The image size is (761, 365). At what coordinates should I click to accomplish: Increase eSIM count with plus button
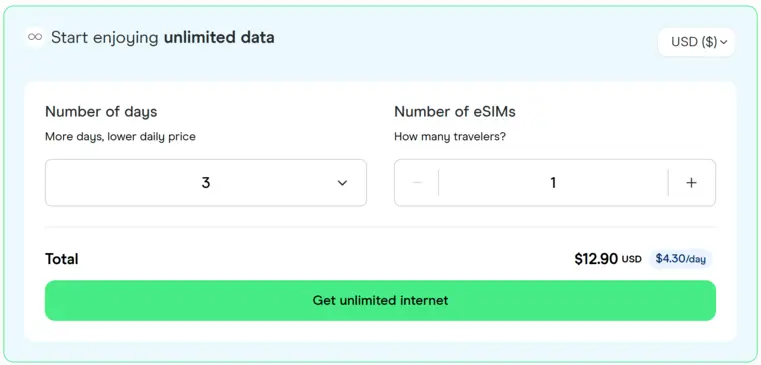click(691, 182)
